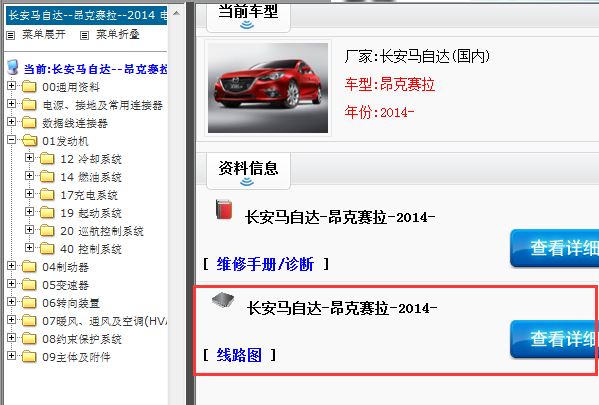Click the 线路图 entry title 长安马自达-昂克赛拉-2014-

click(342, 308)
